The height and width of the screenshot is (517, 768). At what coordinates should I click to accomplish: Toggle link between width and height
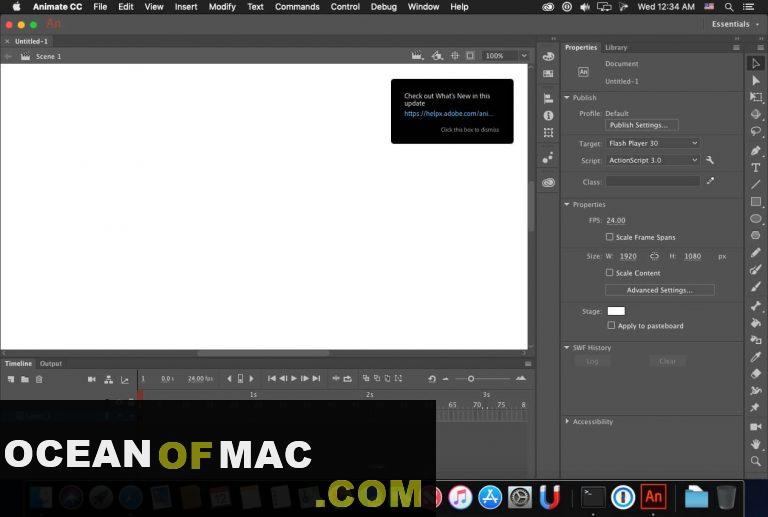(x=654, y=256)
